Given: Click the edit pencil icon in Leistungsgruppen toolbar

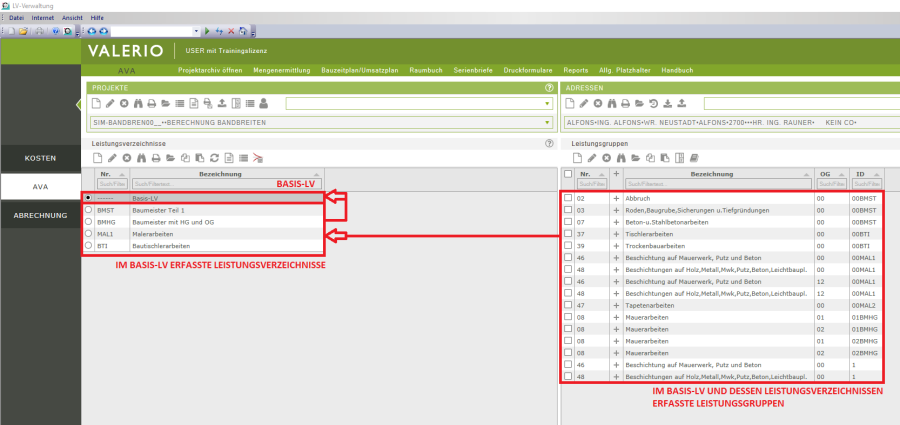Looking at the screenshot, I should [590, 158].
